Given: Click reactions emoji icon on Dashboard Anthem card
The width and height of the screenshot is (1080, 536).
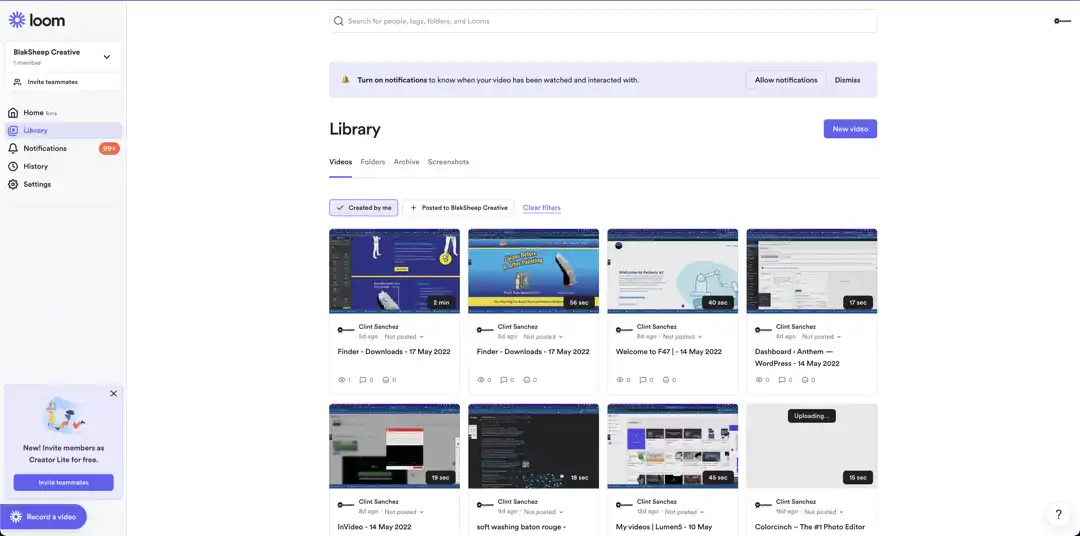Looking at the screenshot, I should tap(804, 380).
